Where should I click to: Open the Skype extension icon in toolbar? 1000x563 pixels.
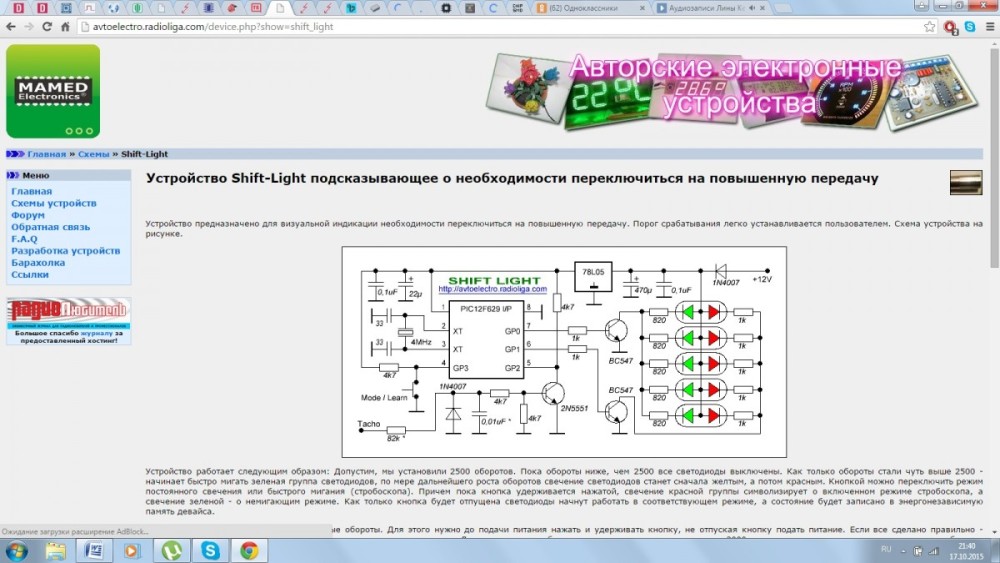[x=970, y=27]
